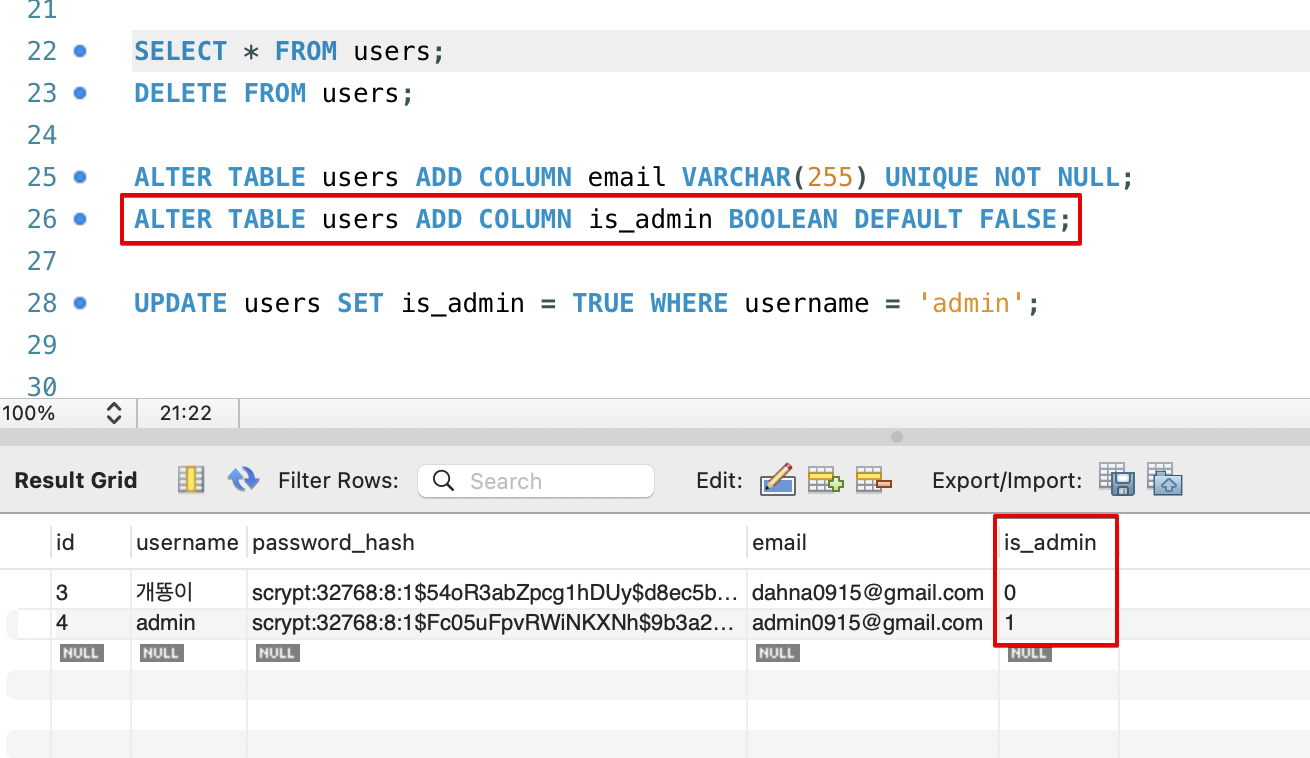Image resolution: width=1310 pixels, height=758 pixels.
Task: Toggle wrap cell content icon in Result Grid
Action: point(191,480)
